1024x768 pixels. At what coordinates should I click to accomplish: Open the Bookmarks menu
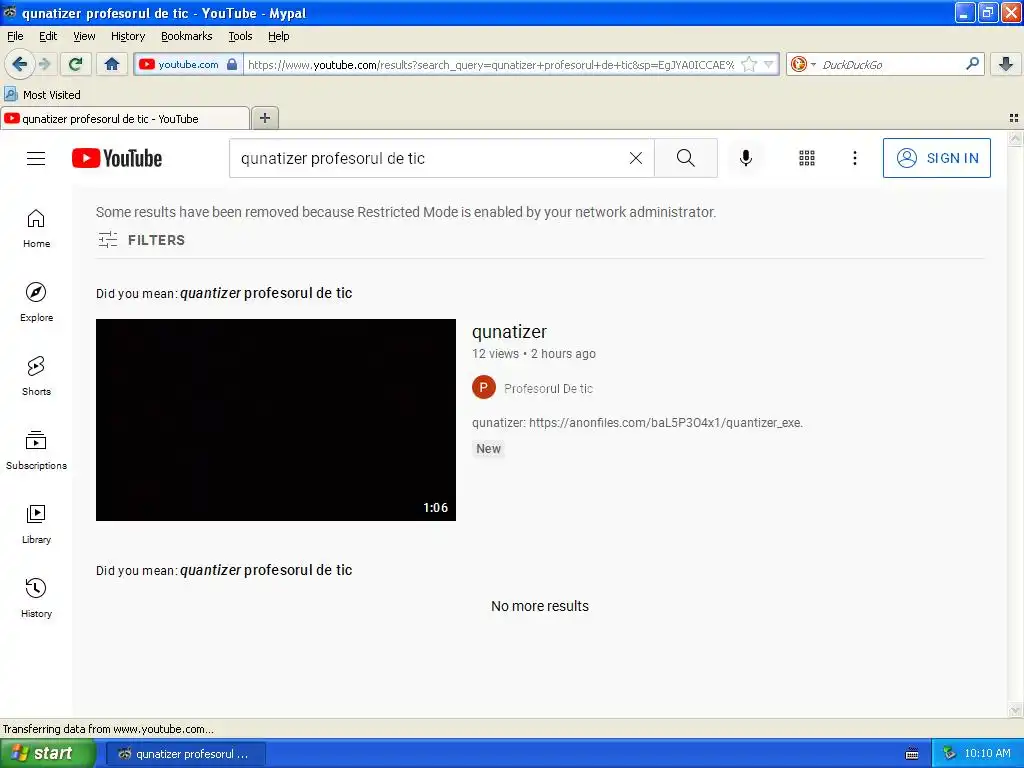(x=186, y=36)
